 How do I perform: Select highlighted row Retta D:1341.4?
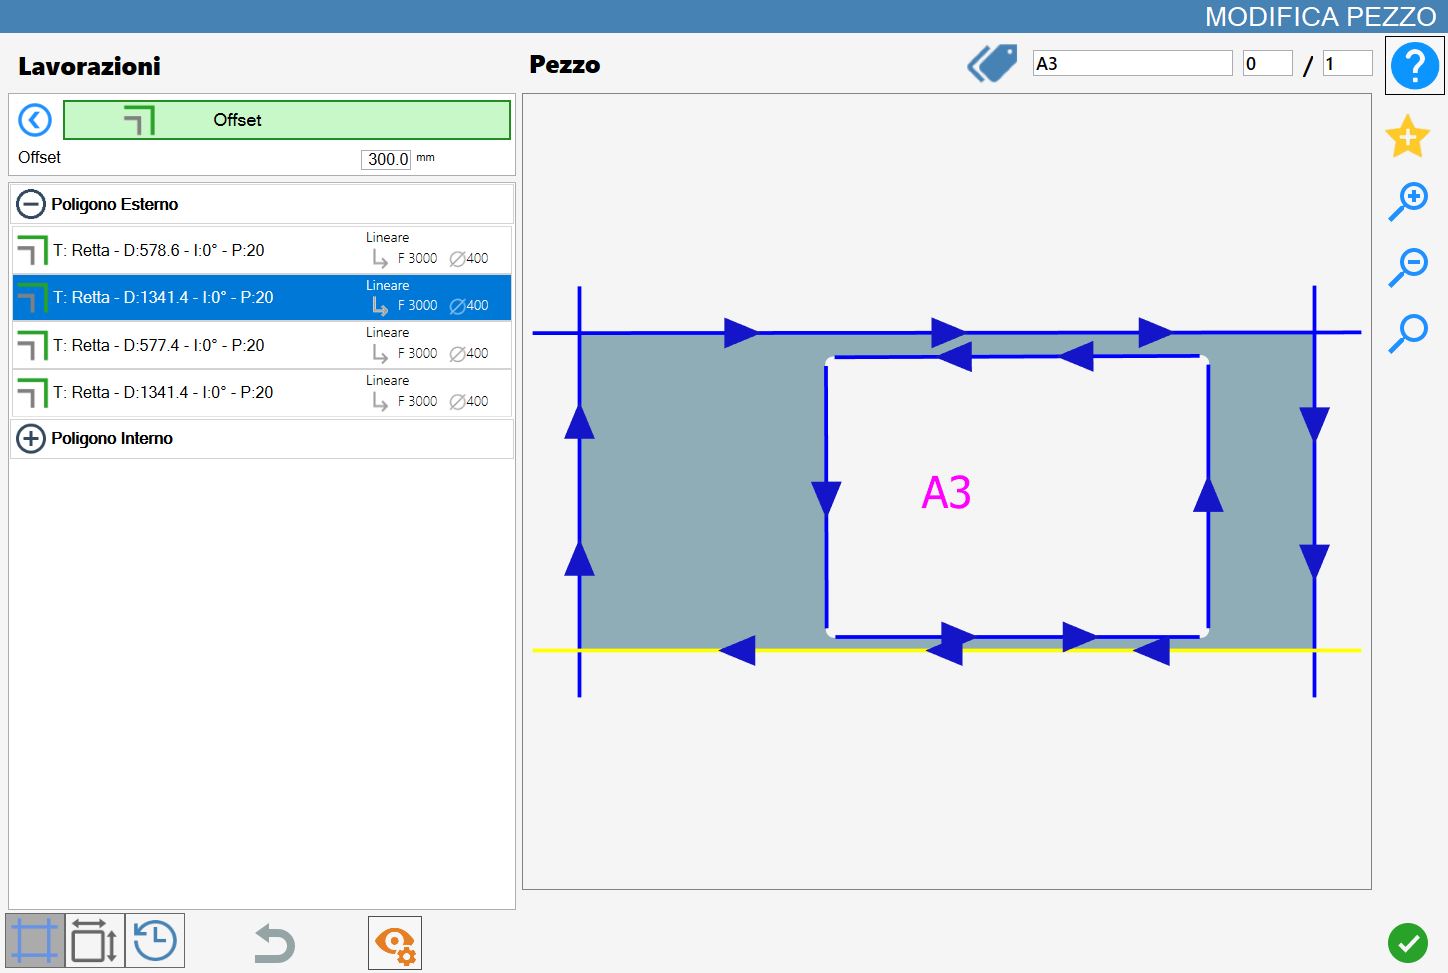click(262, 297)
